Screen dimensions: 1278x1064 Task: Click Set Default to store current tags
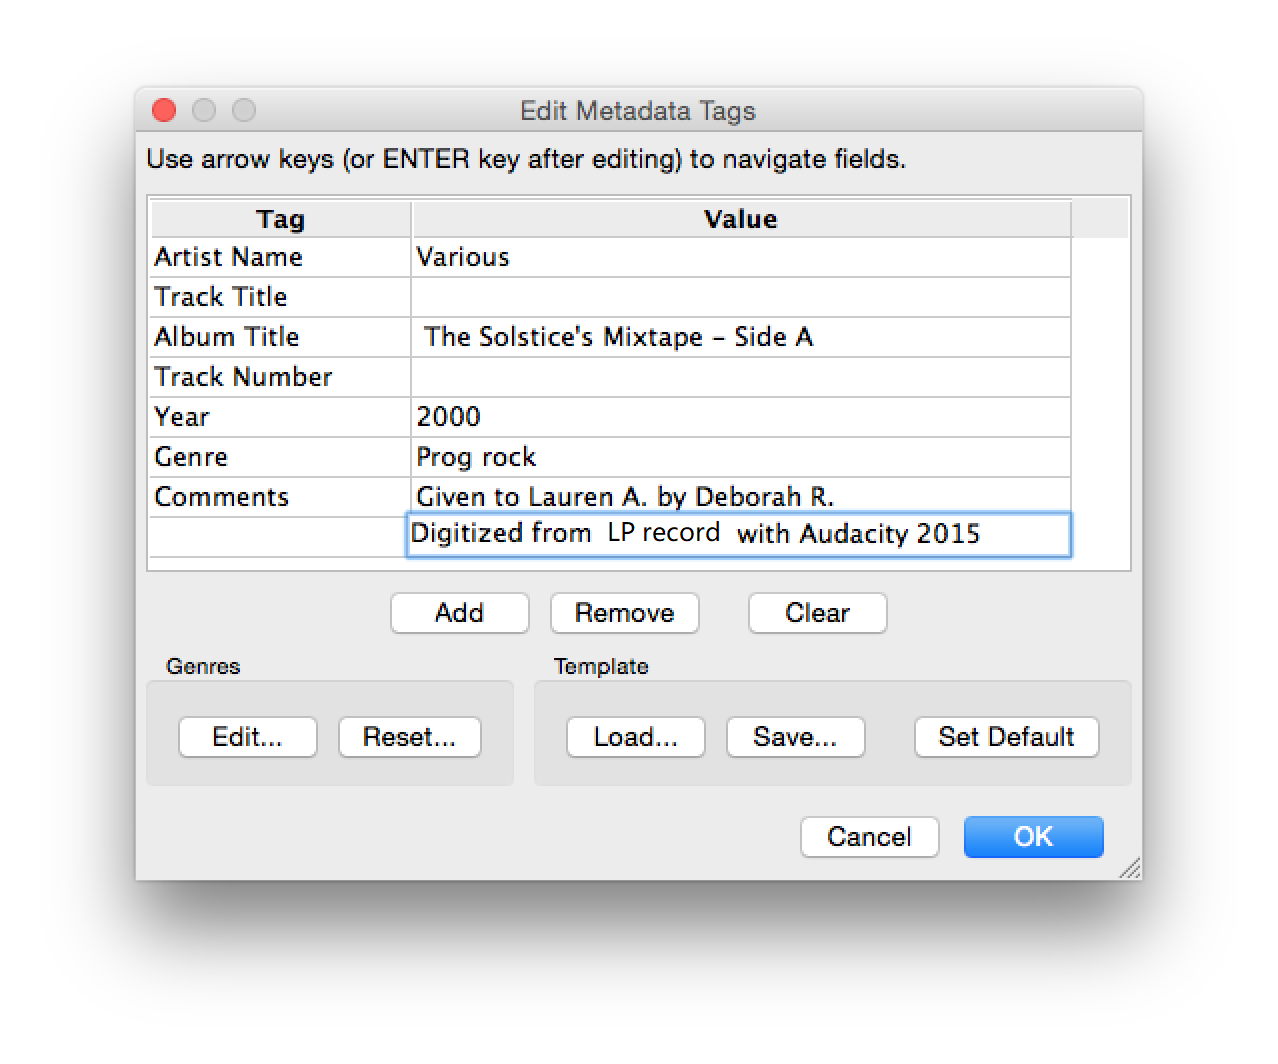(1006, 737)
